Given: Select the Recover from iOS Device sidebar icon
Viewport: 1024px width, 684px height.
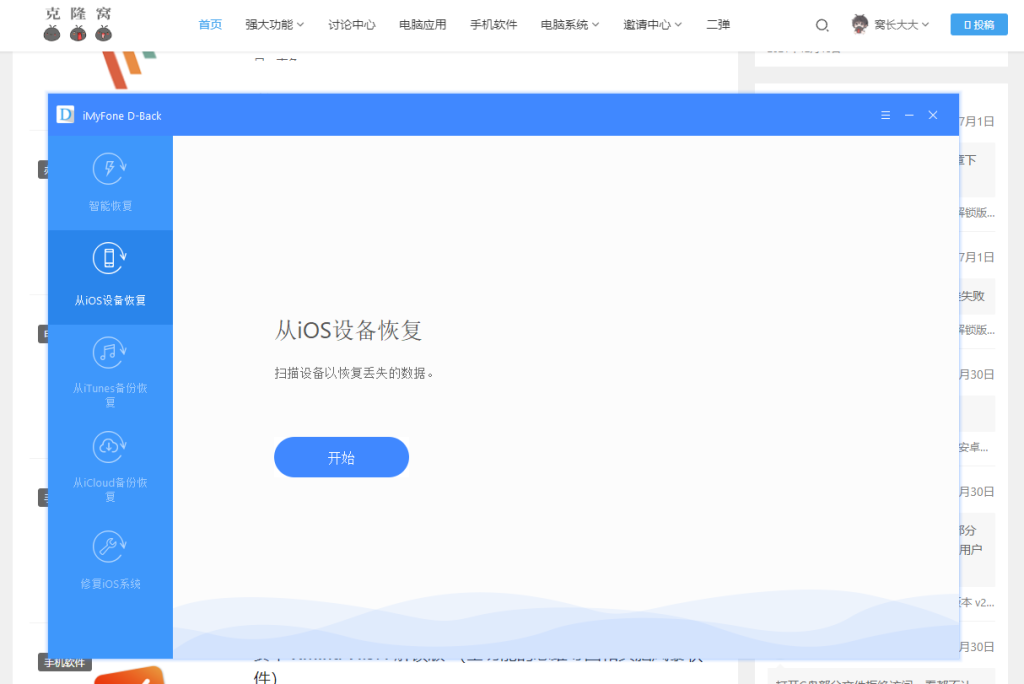Looking at the screenshot, I should [x=109, y=258].
